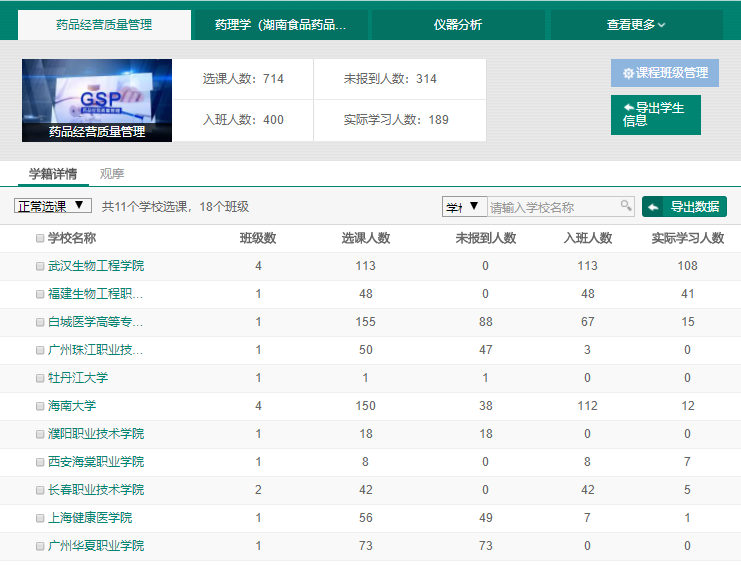Click the search magnifier icon
This screenshot has height=570, width=741.
point(626,206)
